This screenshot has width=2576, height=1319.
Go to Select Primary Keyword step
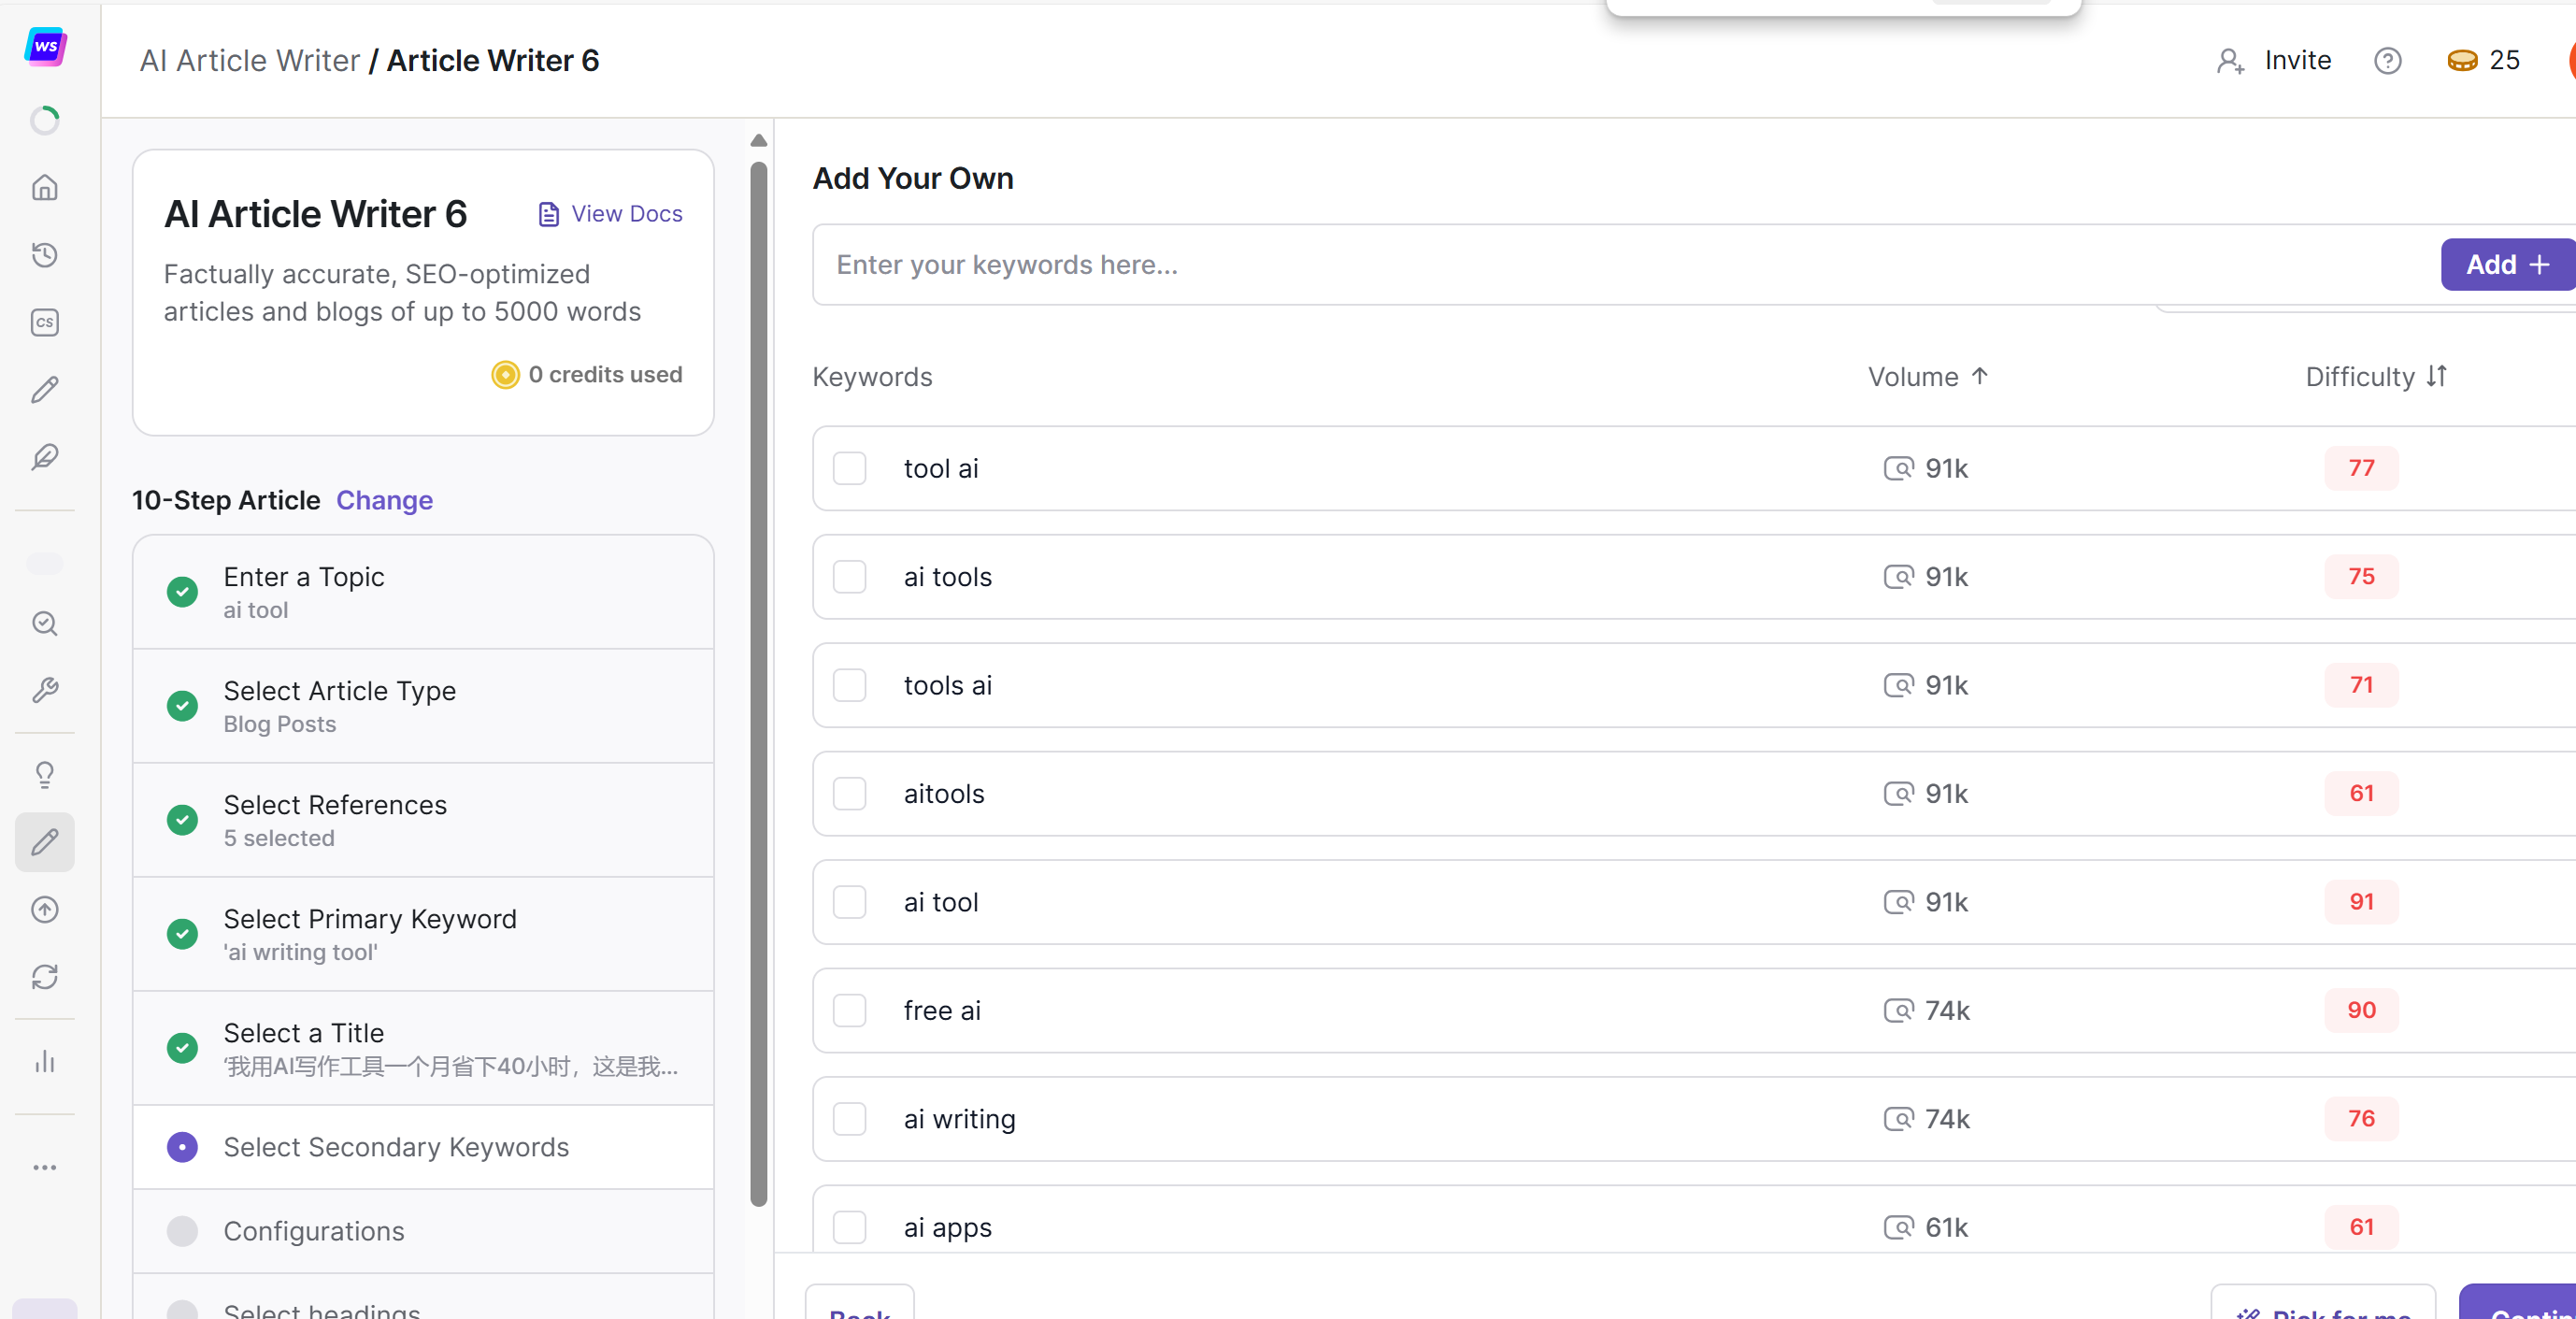pyautogui.click(x=369, y=933)
